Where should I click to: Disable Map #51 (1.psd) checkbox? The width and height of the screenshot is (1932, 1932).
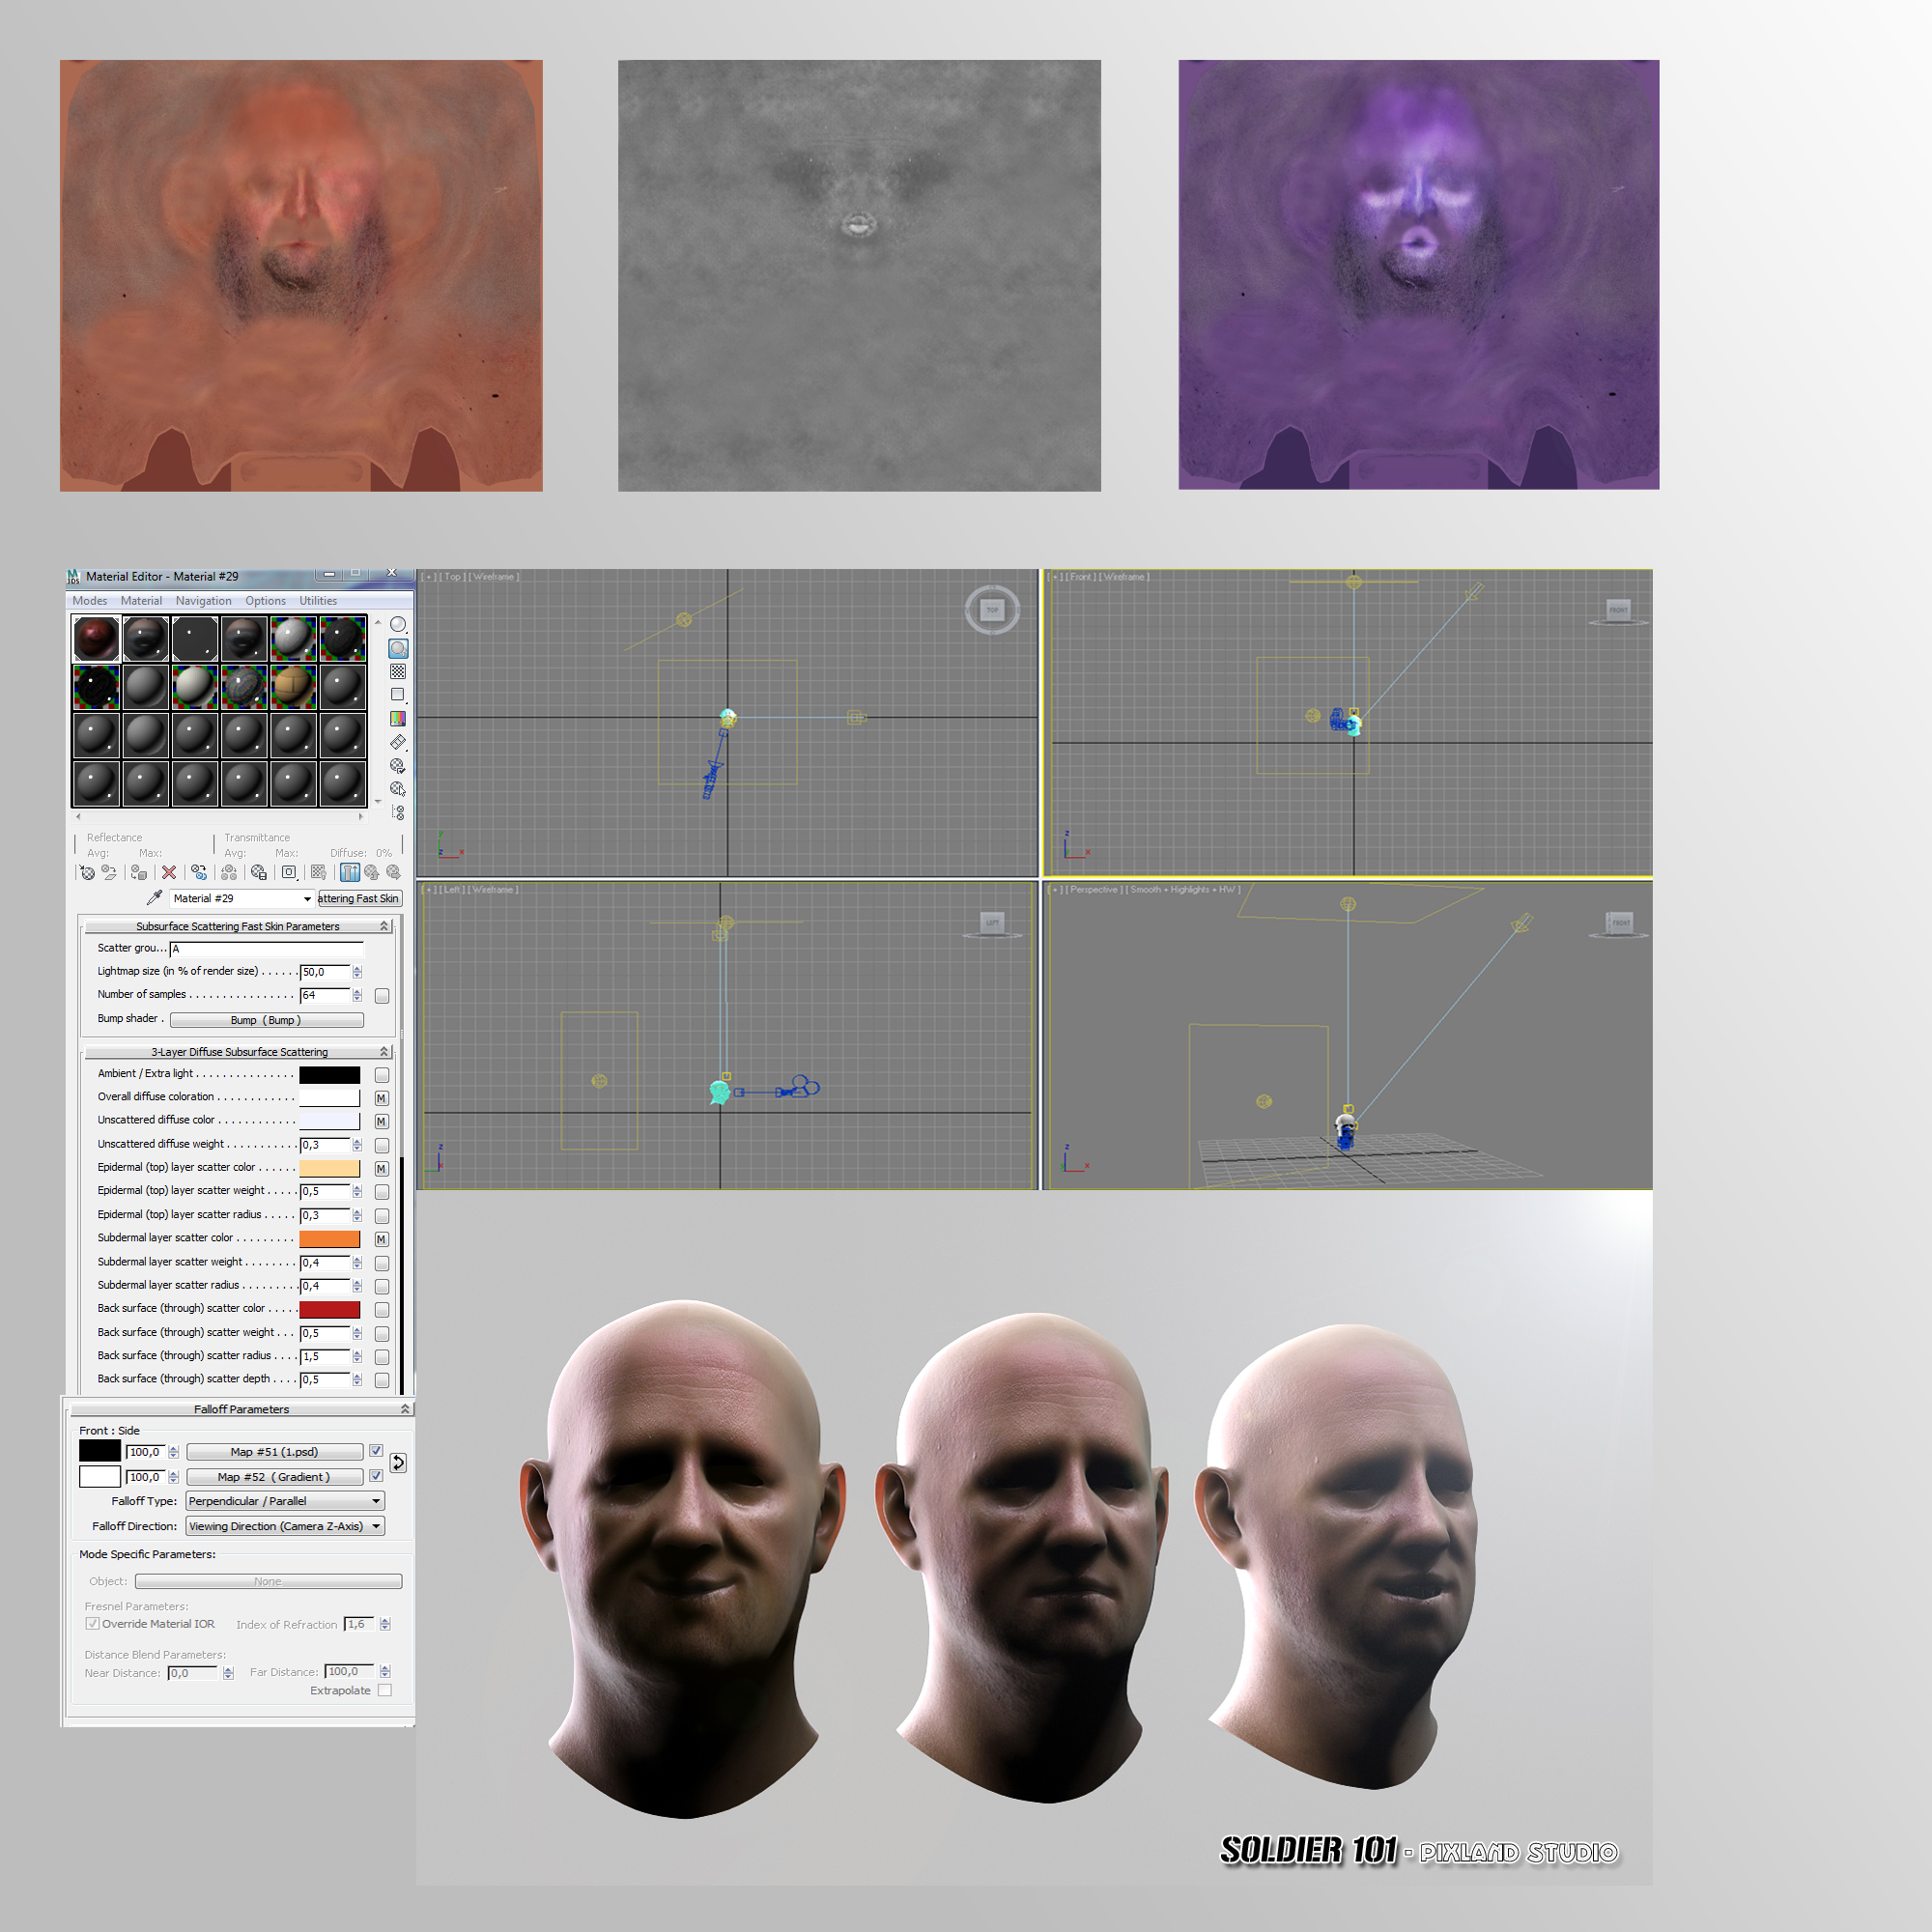(376, 1451)
